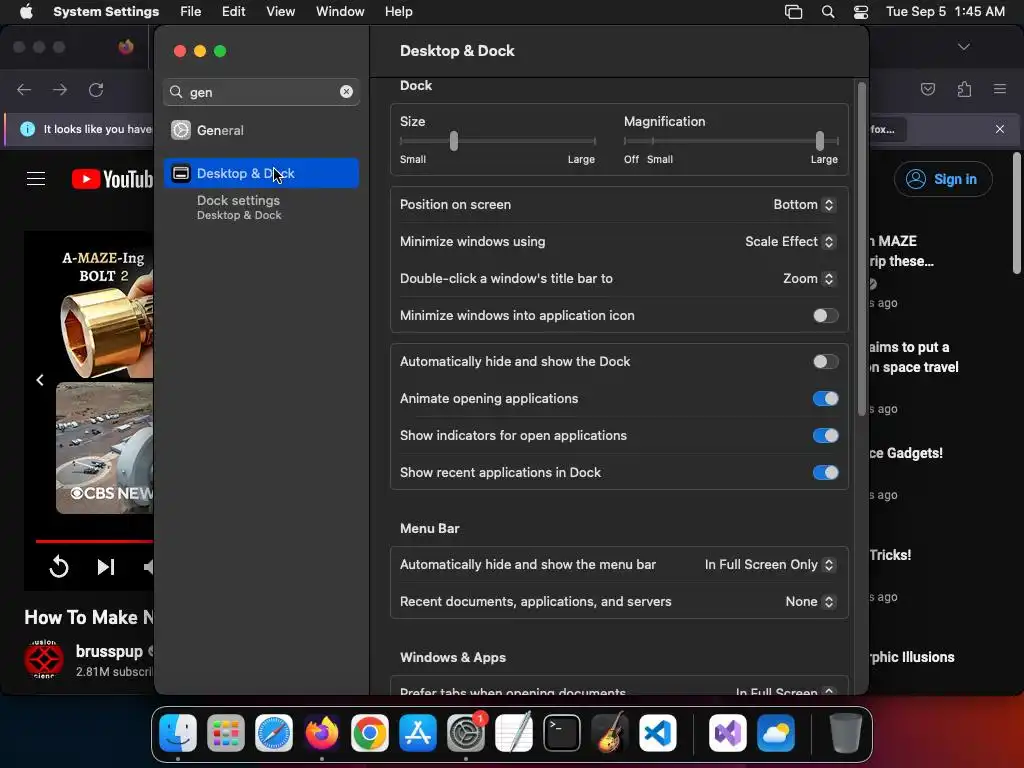This screenshot has height=768, width=1024.
Task: Open the Window menu
Action: pyautogui.click(x=340, y=12)
